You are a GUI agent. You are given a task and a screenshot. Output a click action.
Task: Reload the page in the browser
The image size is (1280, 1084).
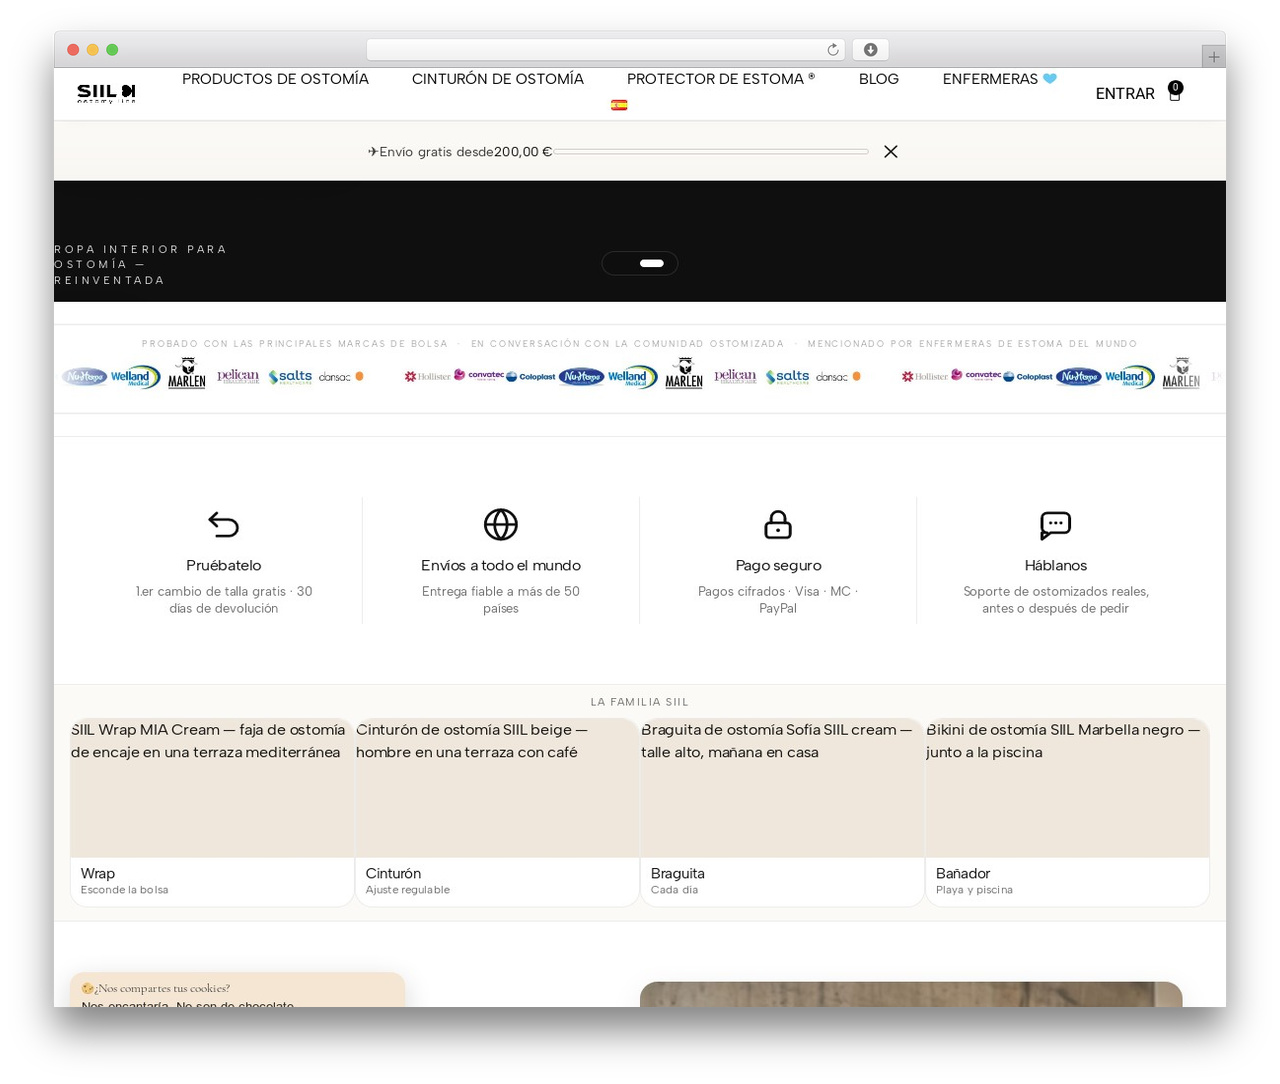point(833,50)
